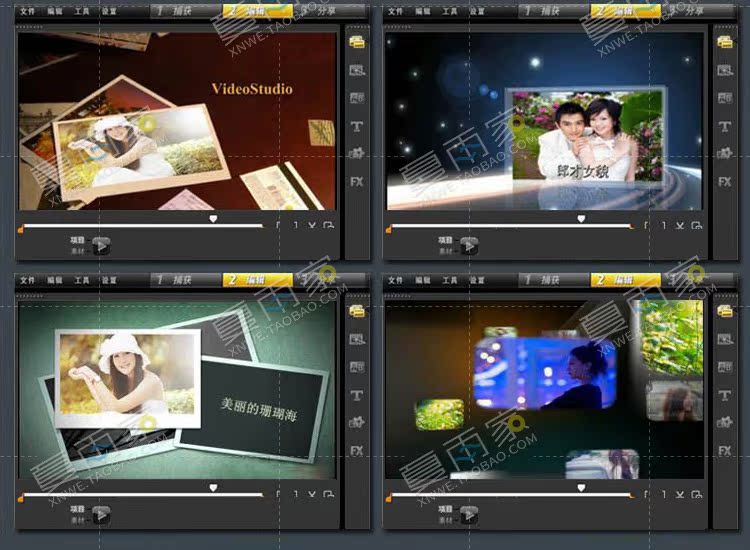Click scrubber handle under VideoStudio title preview
The width and height of the screenshot is (750, 550).
[x=213, y=219]
